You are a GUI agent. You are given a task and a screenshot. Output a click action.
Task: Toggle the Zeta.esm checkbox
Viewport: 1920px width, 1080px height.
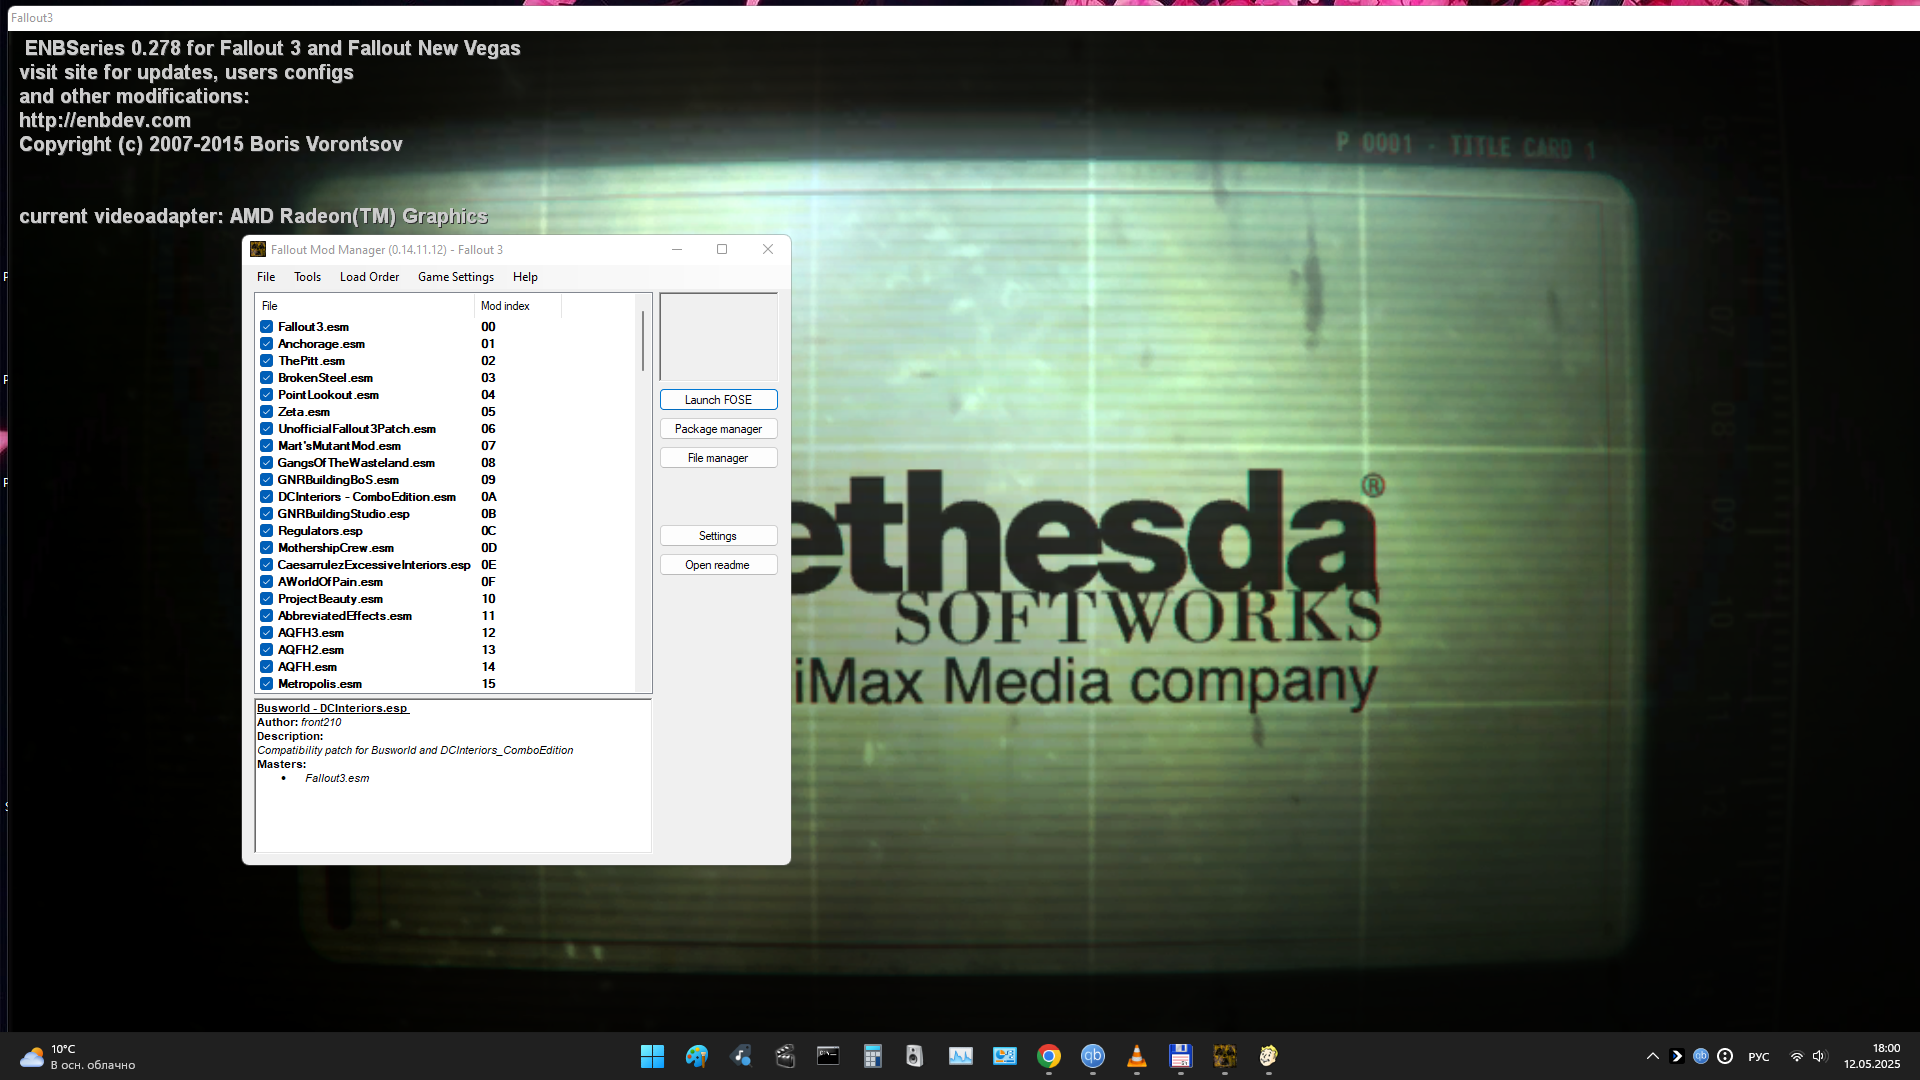click(267, 412)
